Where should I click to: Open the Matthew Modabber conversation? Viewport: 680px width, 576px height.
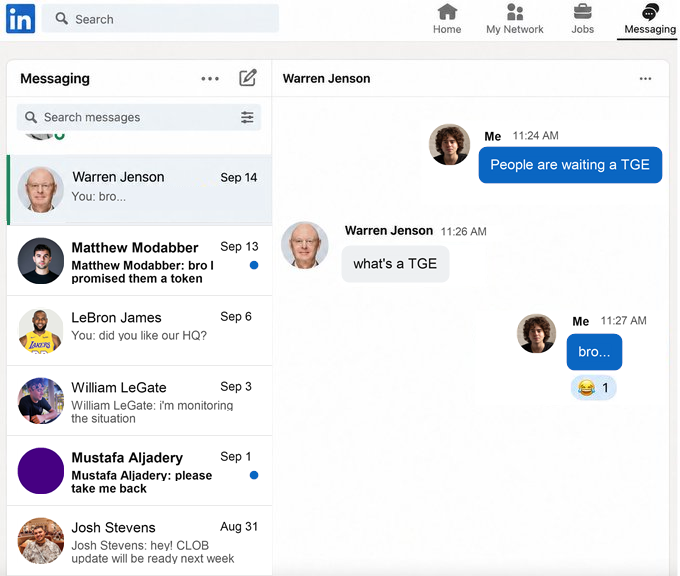click(140, 261)
